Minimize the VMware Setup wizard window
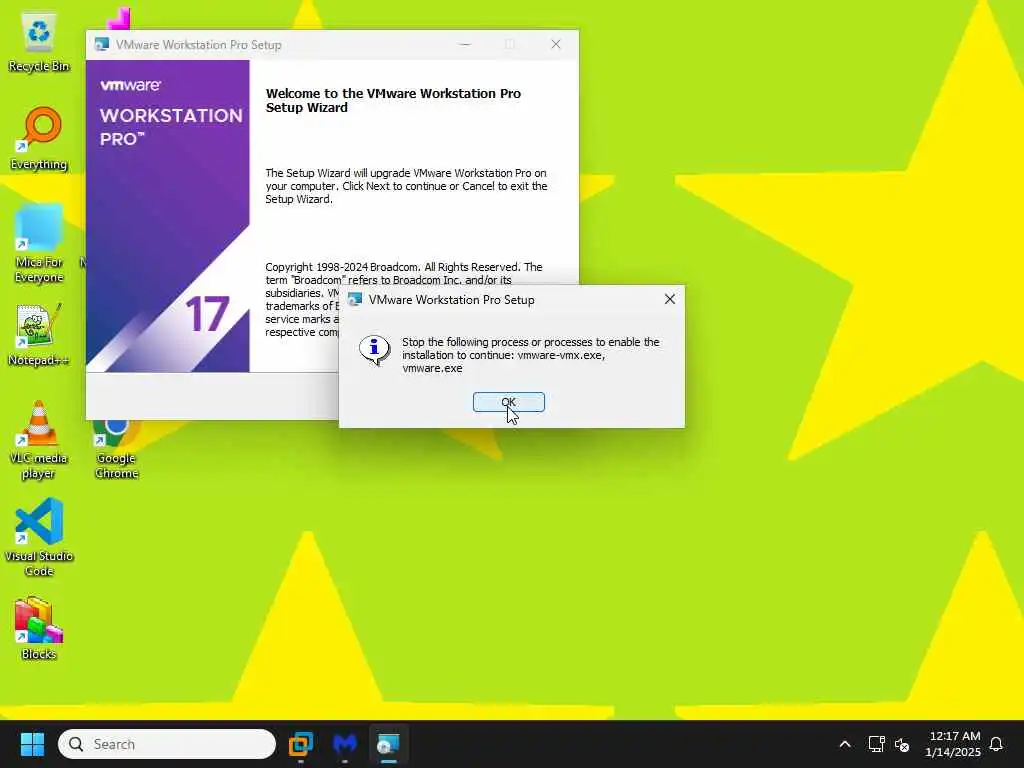The width and height of the screenshot is (1024, 768). 465,44
